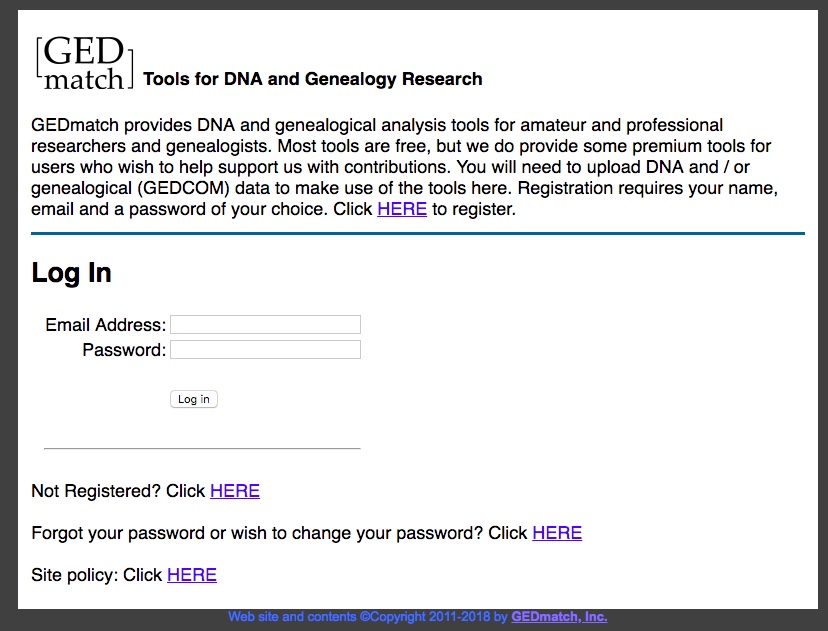Click the Email Address label
The width and height of the screenshot is (828, 631).
(x=106, y=325)
